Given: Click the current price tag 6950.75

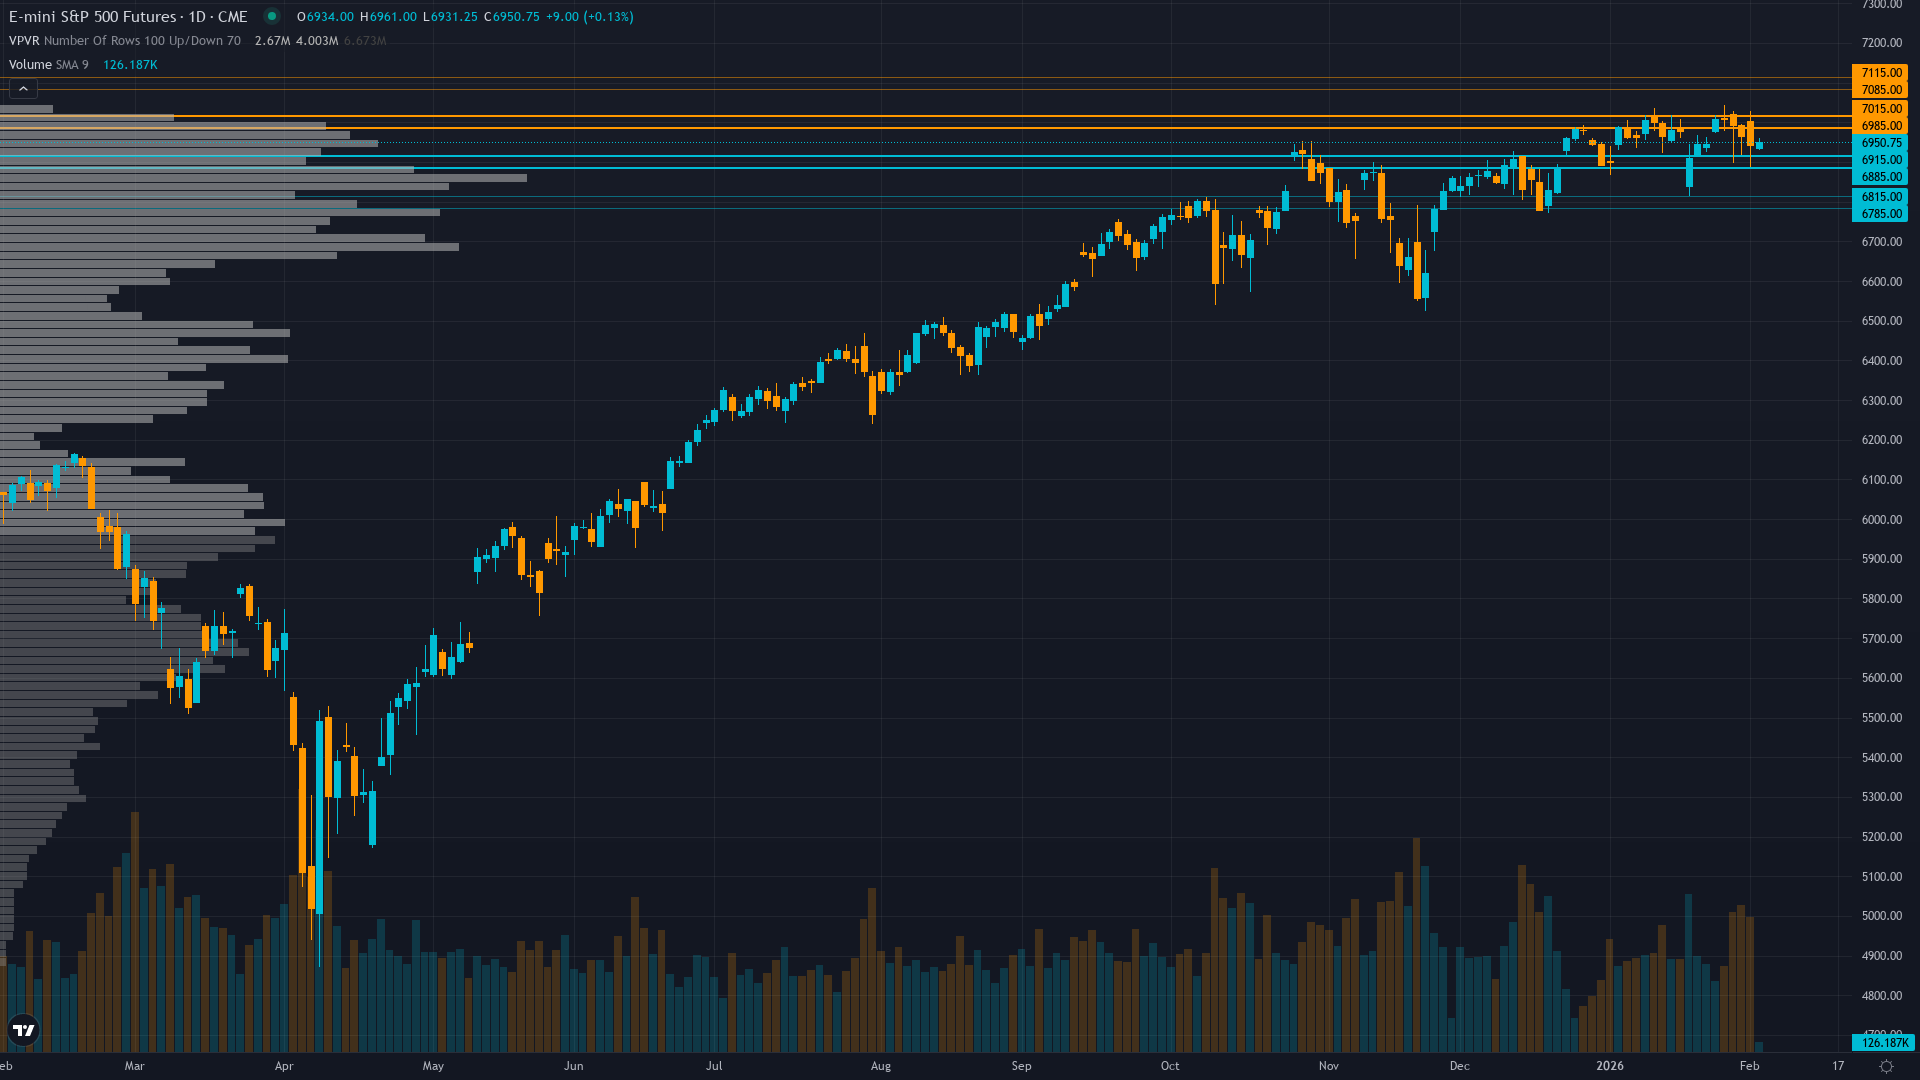Looking at the screenshot, I should (1880, 142).
